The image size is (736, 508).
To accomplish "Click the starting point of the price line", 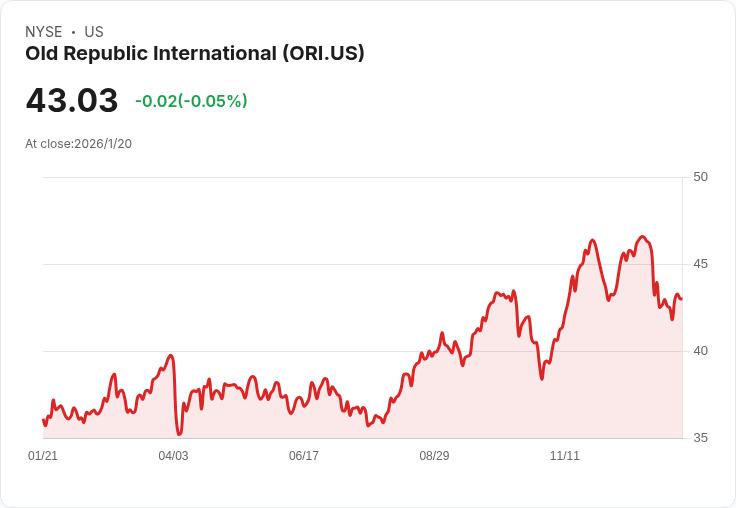I will 43,420.
